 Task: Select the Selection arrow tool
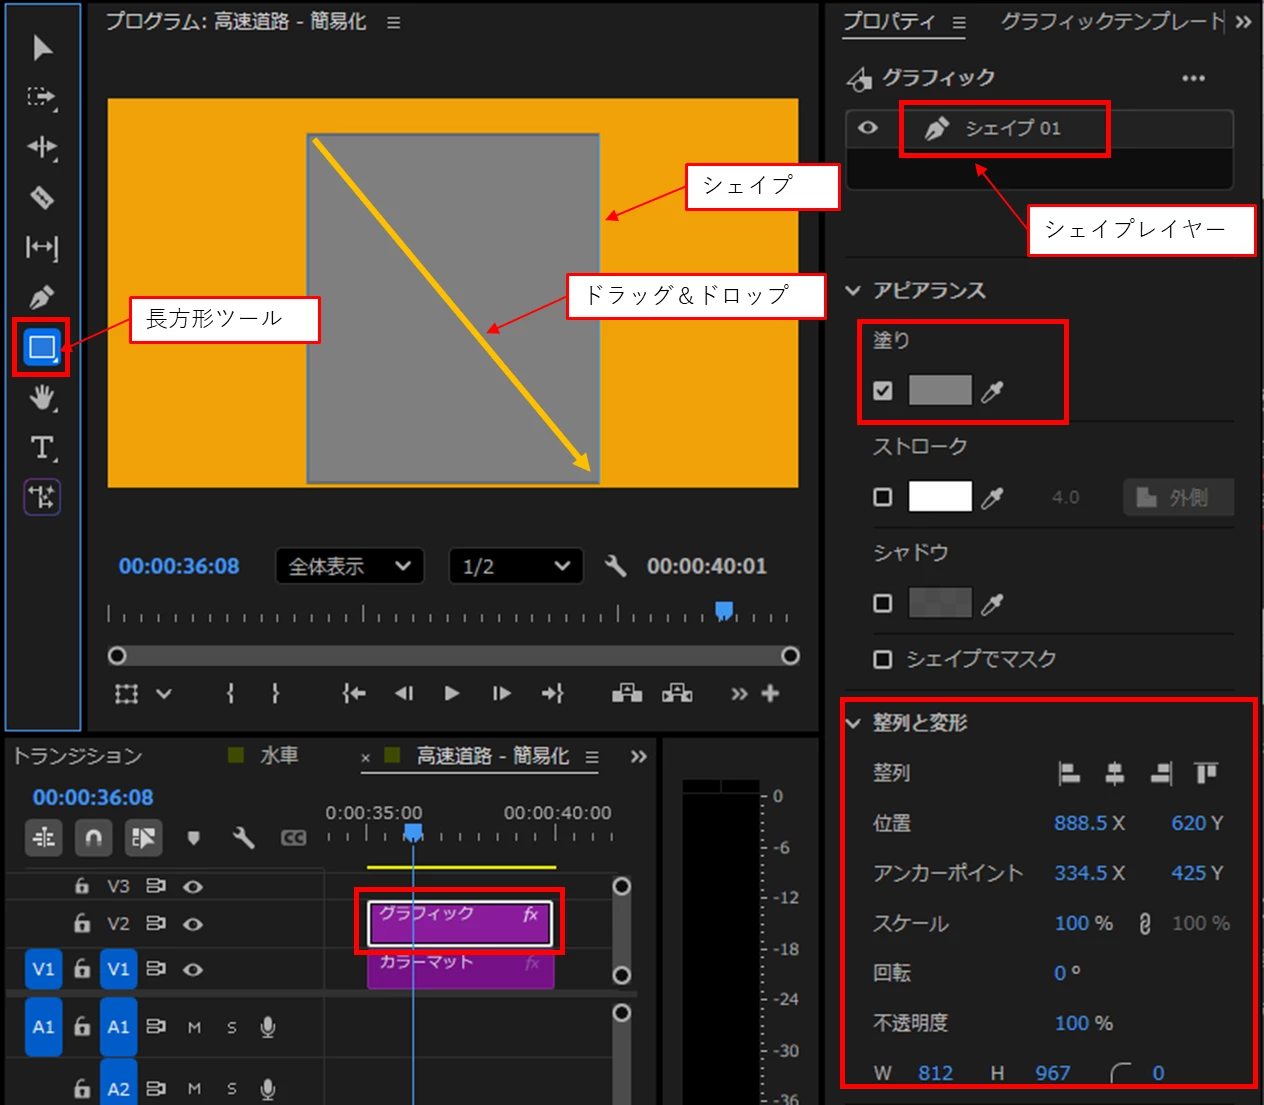pyautogui.click(x=42, y=47)
